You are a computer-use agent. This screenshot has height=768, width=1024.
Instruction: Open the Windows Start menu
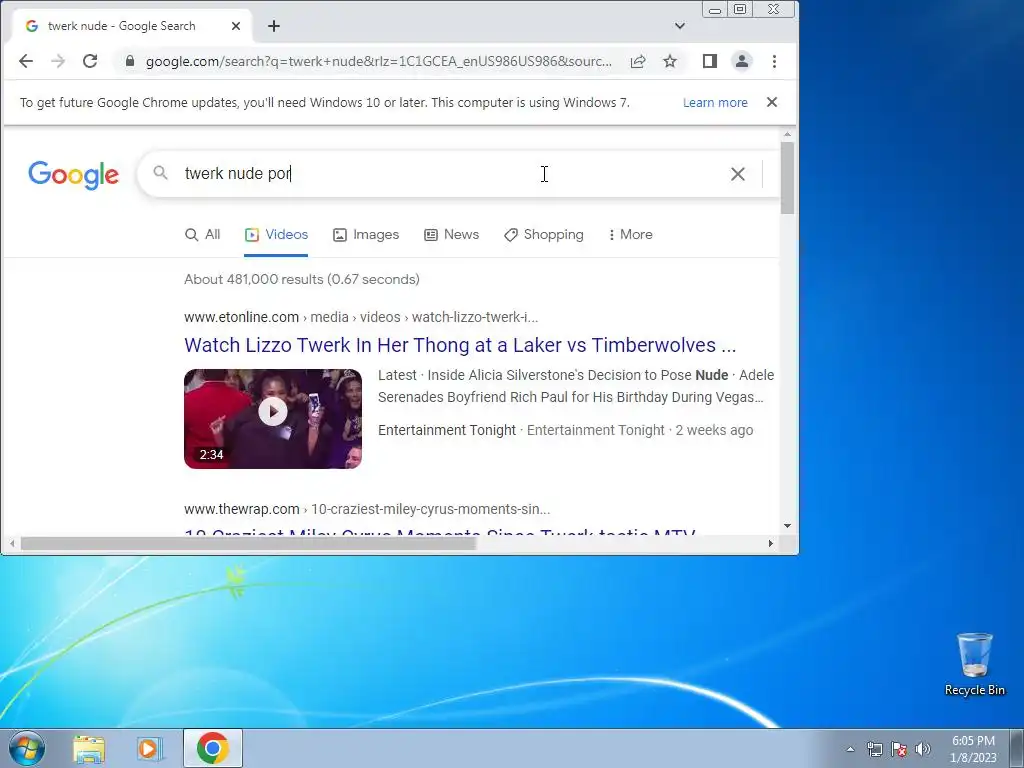pyautogui.click(x=26, y=748)
